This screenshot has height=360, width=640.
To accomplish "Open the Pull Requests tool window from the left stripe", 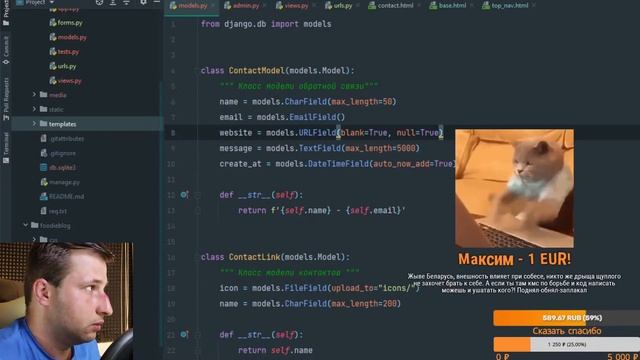I will pyautogui.click(x=6, y=98).
